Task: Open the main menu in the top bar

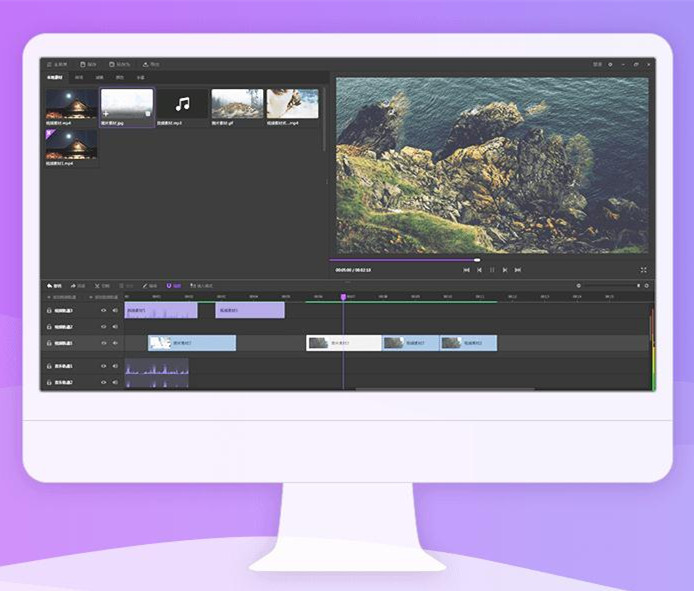Action: 57,65
